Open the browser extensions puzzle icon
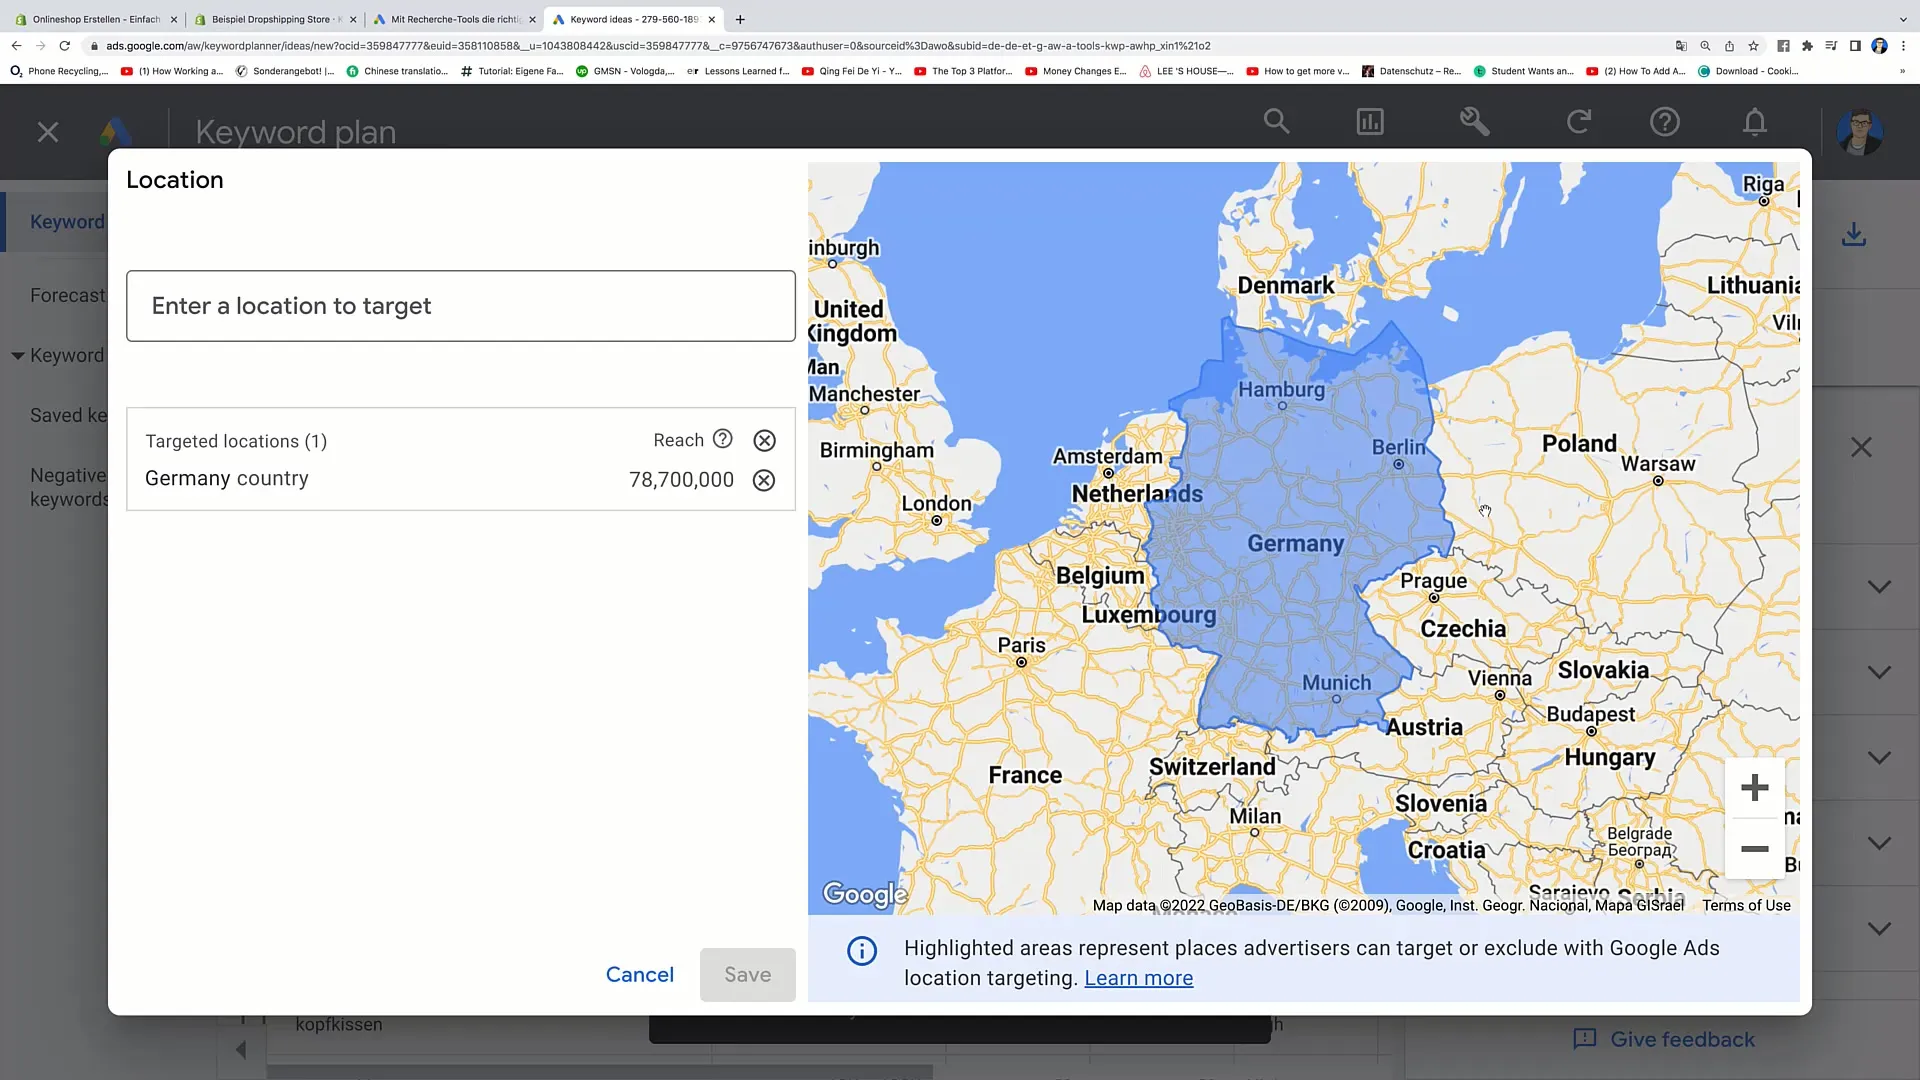Screen dimensions: 1920x1080 1807,46
